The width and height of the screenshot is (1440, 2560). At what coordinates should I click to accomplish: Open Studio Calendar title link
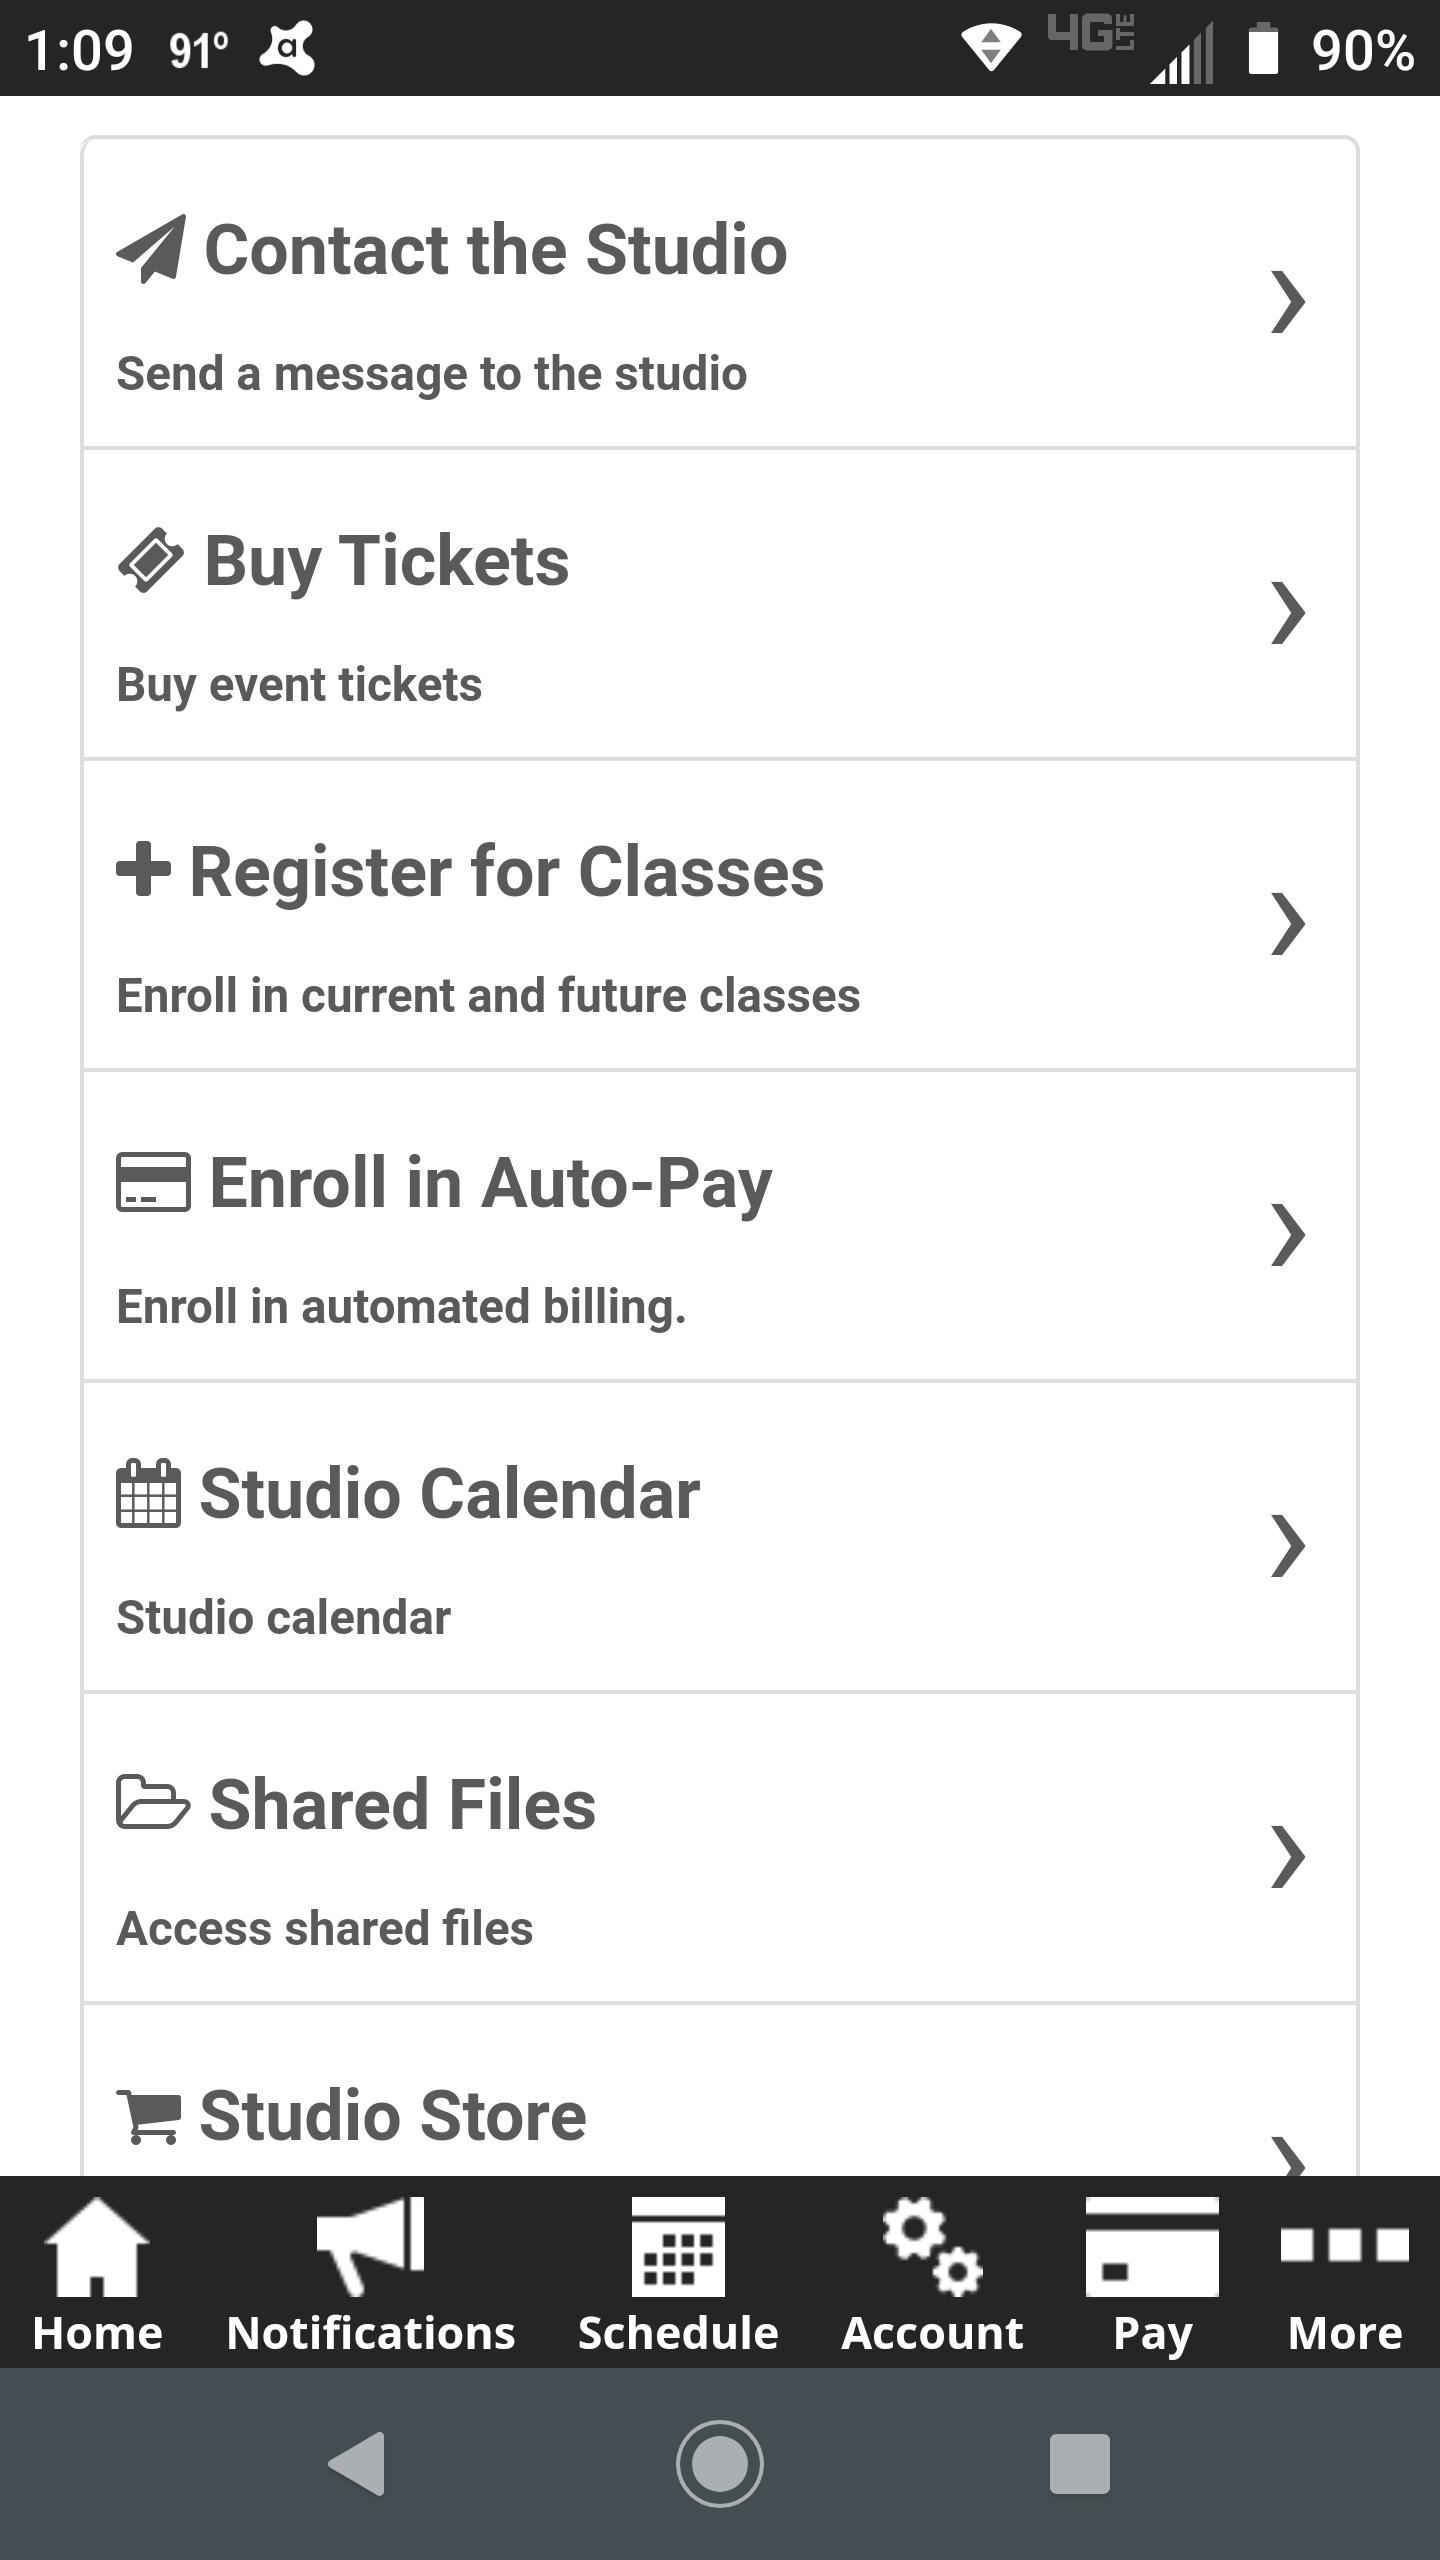click(449, 1494)
